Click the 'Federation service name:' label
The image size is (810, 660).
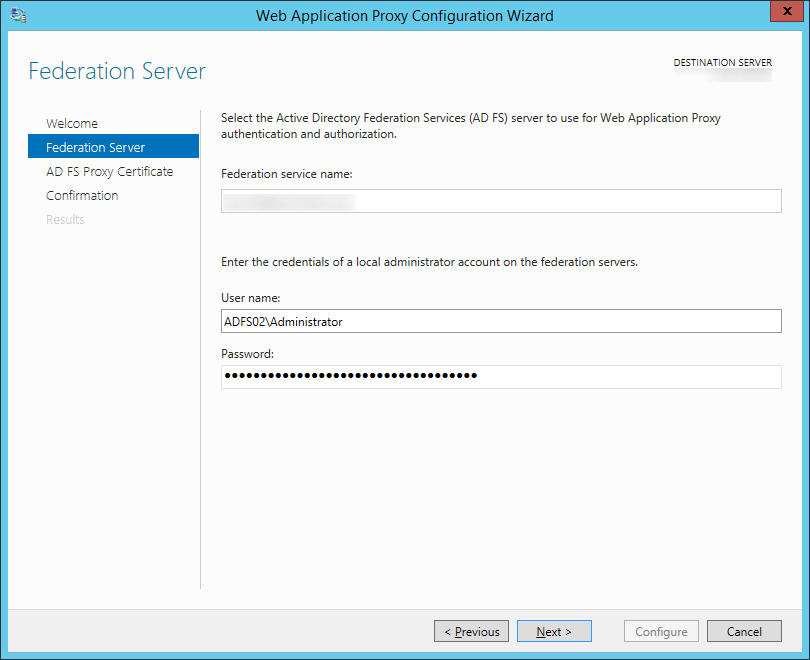click(x=287, y=174)
